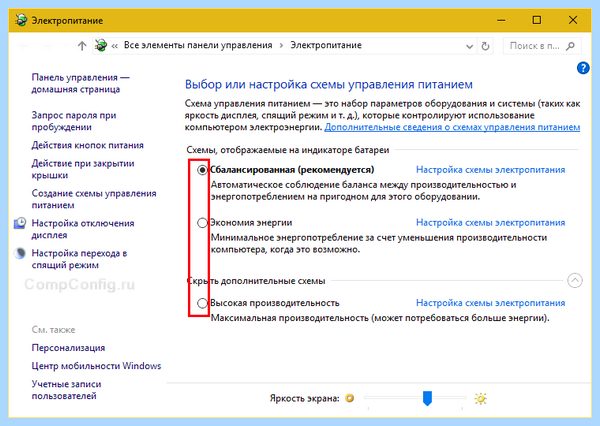Open Дополнительные сведения о схемах управления питанием link

[452, 127]
